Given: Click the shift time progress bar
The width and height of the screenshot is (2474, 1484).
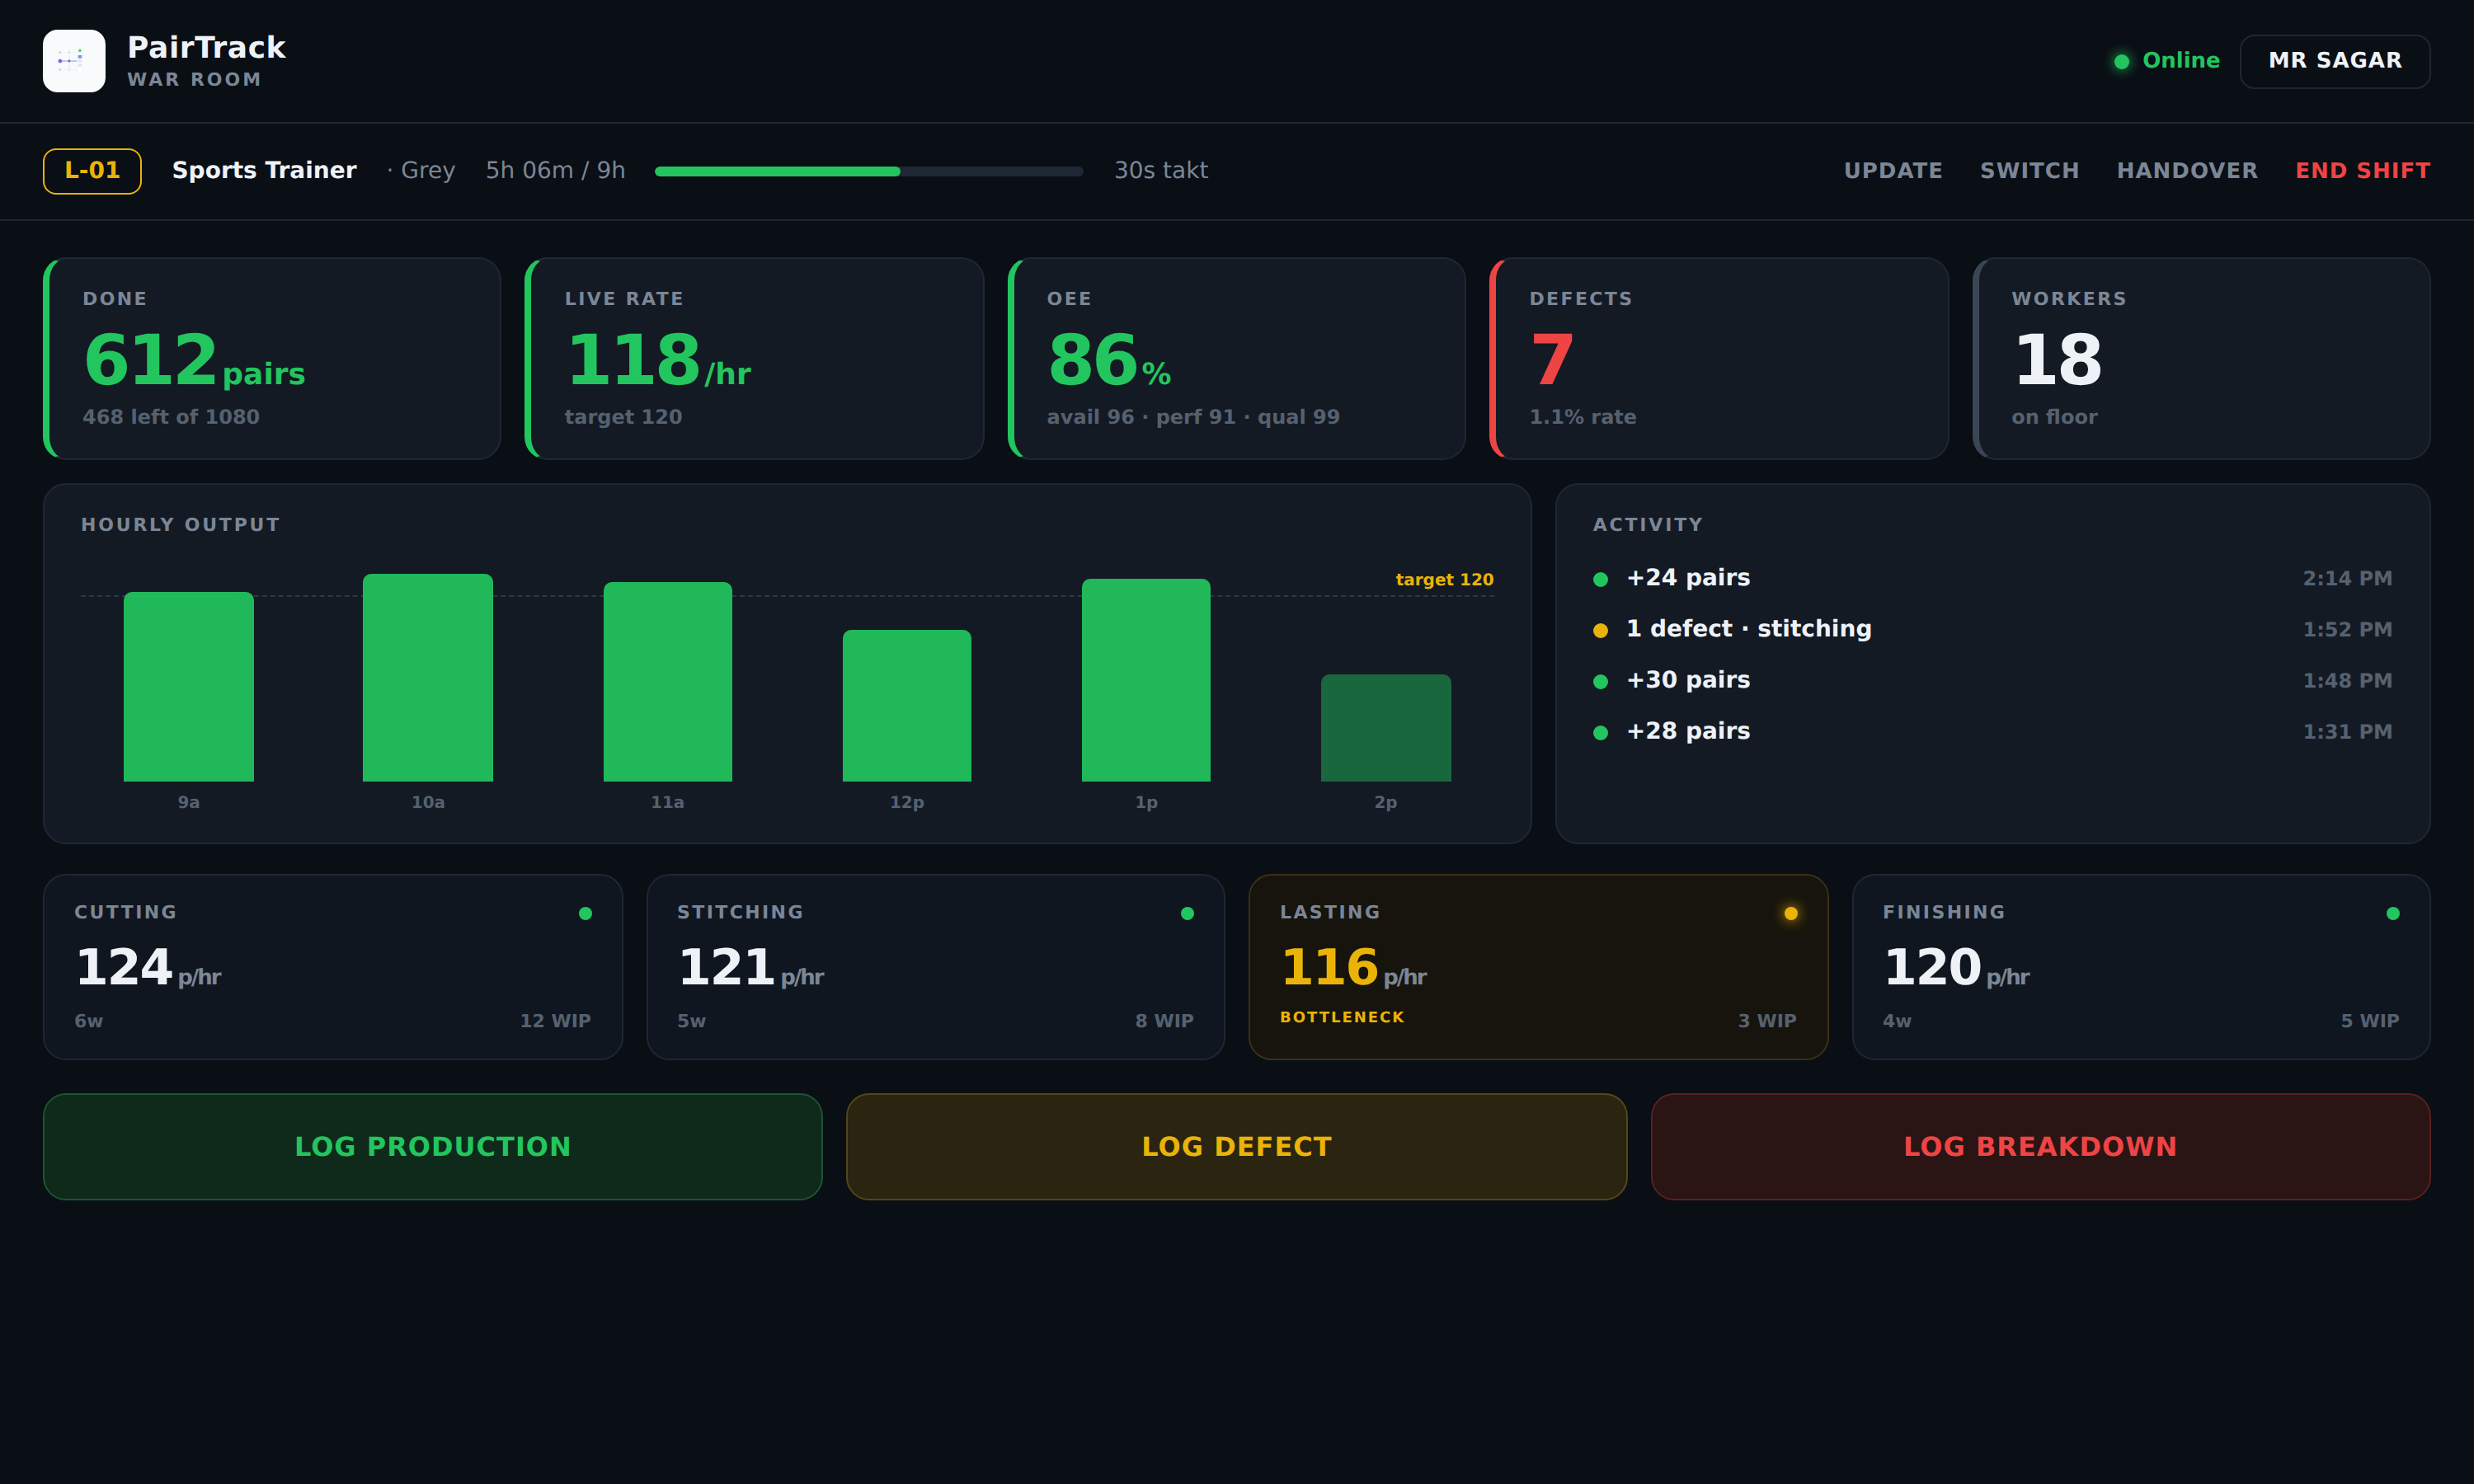Looking at the screenshot, I should (868, 171).
